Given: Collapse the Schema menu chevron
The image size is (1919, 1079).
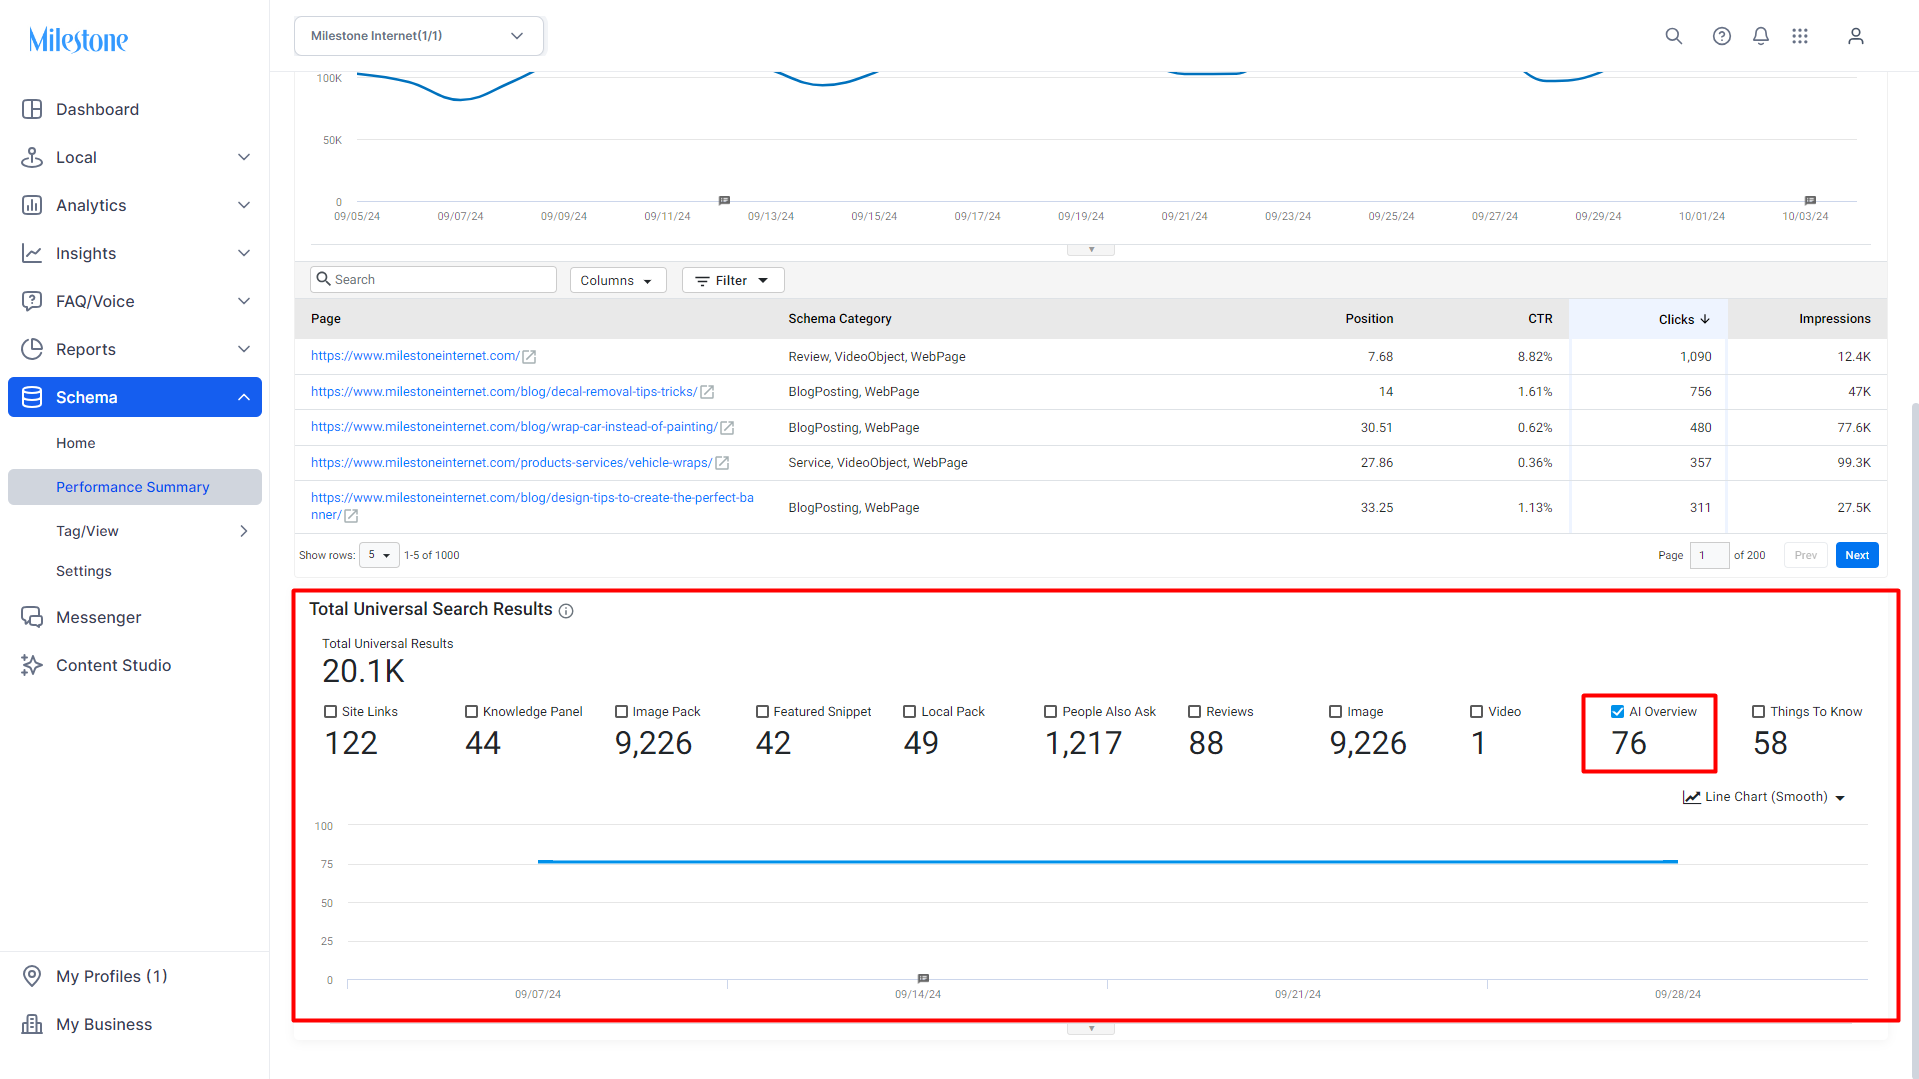Looking at the screenshot, I should [x=244, y=397].
